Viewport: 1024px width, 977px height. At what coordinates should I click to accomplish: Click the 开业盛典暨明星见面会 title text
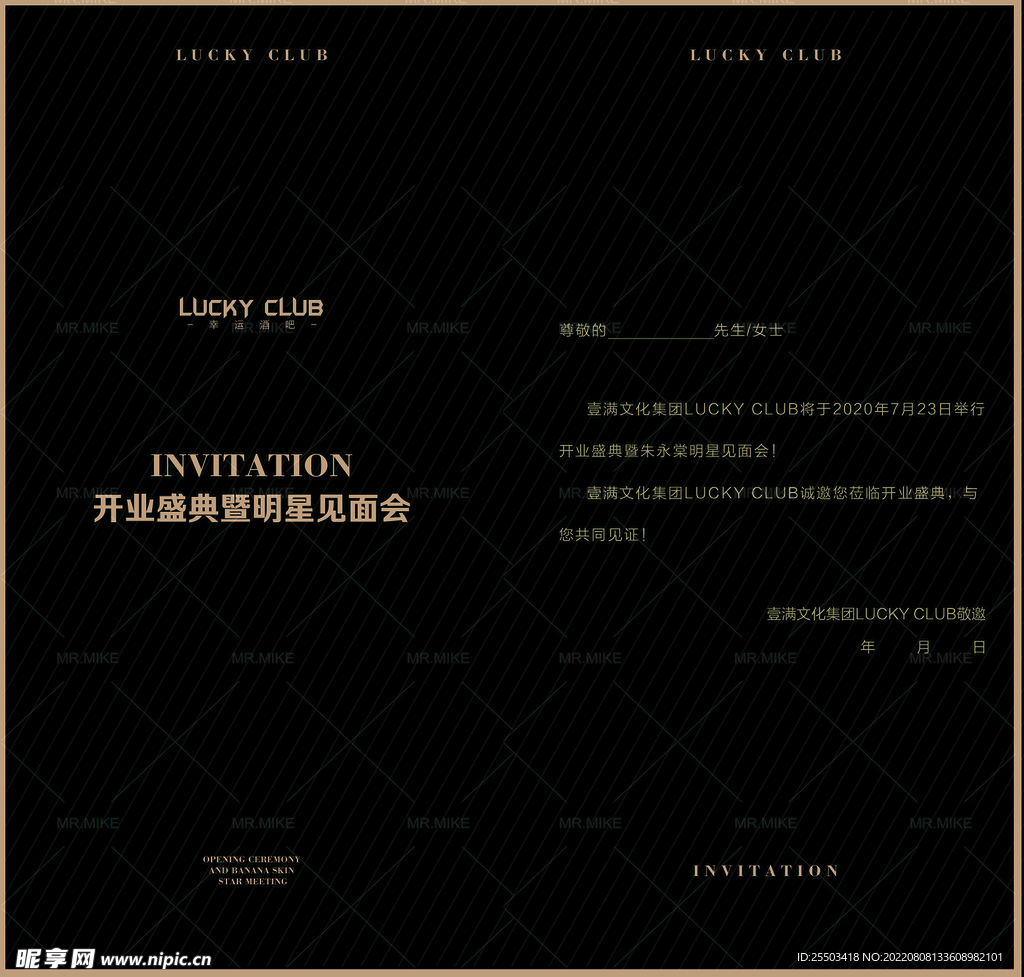point(251,510)
